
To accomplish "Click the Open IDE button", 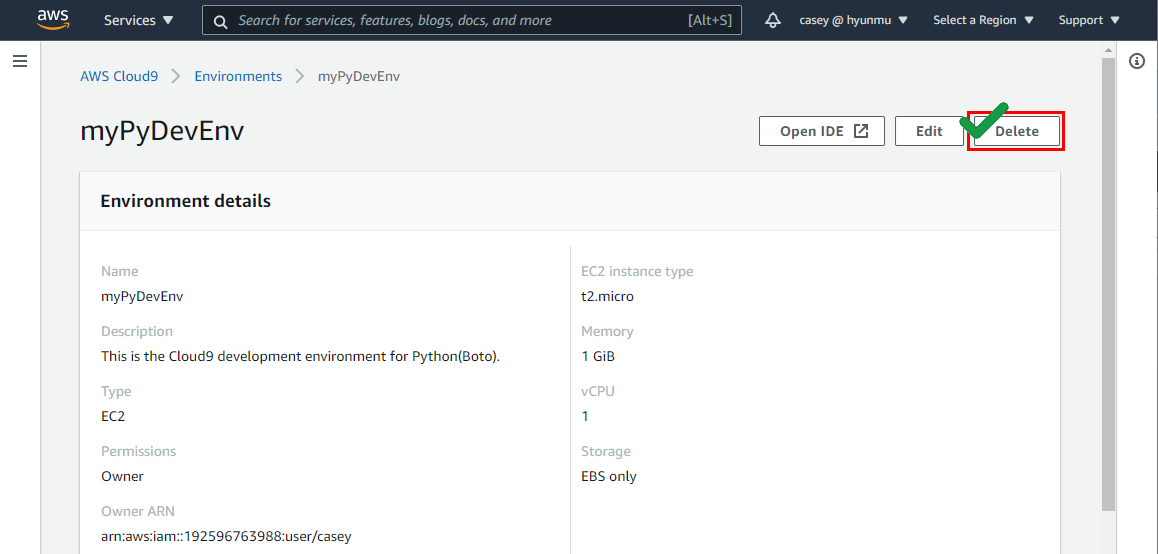I will tap(822, 131).
